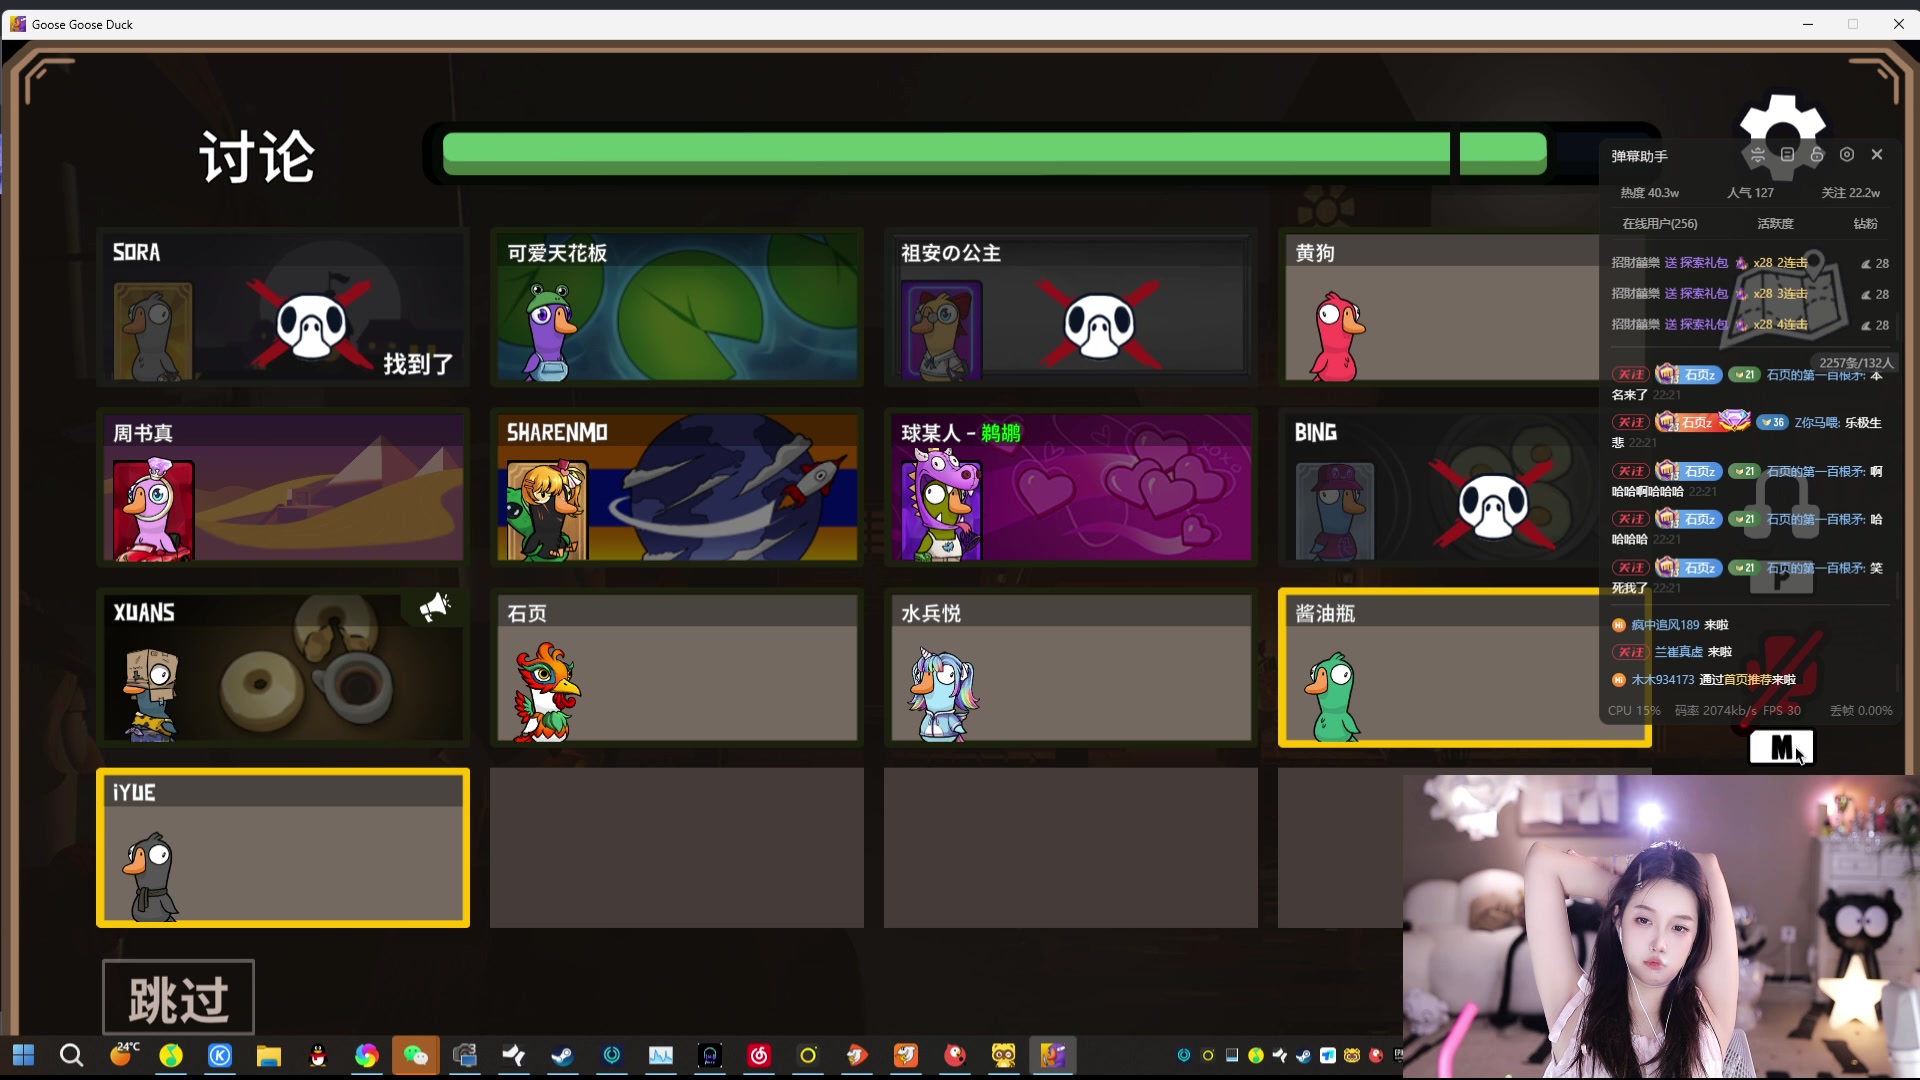This screenshot has height=1080, width=1920.
Task: Choose the 球某人 player card
Action: tap(1071, 487)
